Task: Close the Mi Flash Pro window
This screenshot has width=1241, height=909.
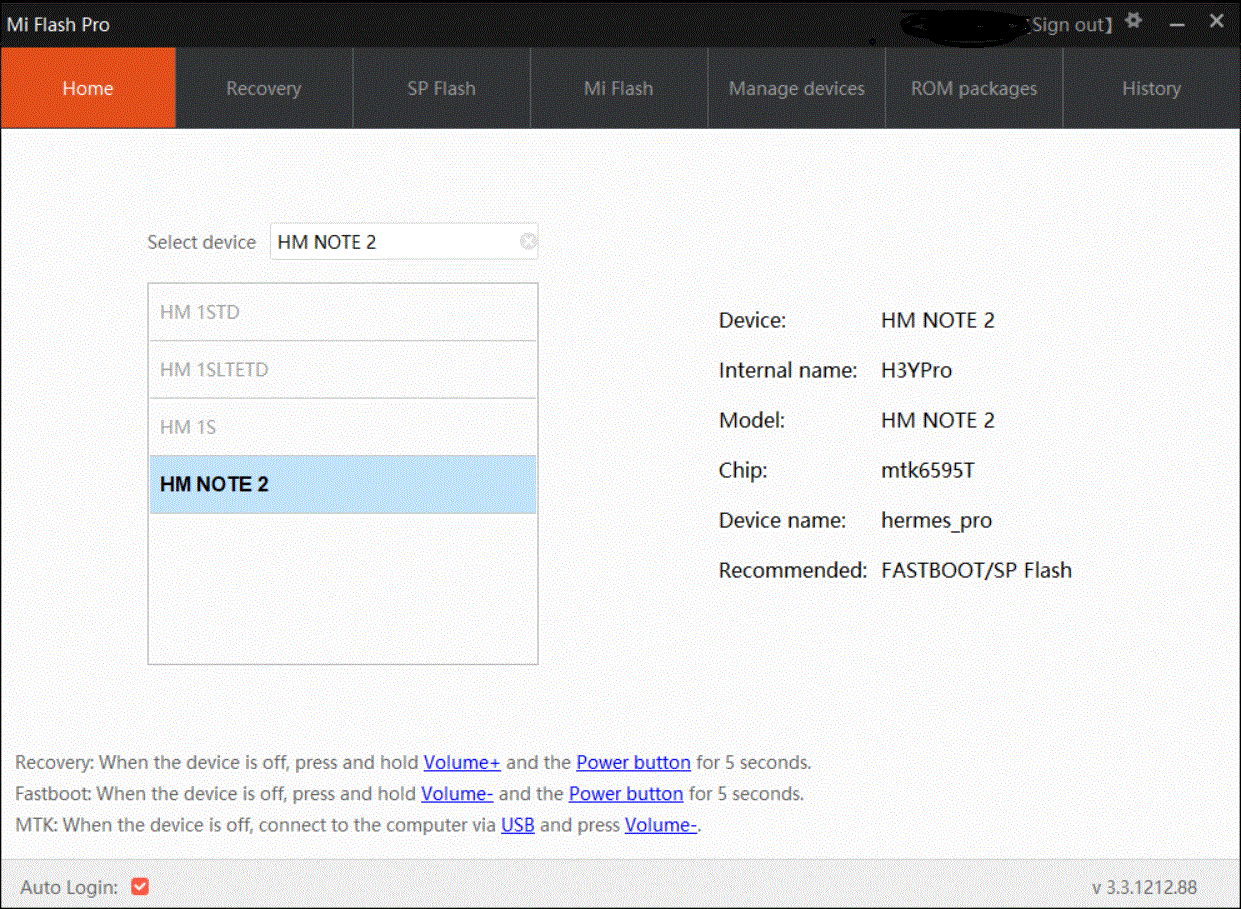Action: [x=1216, y=21]
